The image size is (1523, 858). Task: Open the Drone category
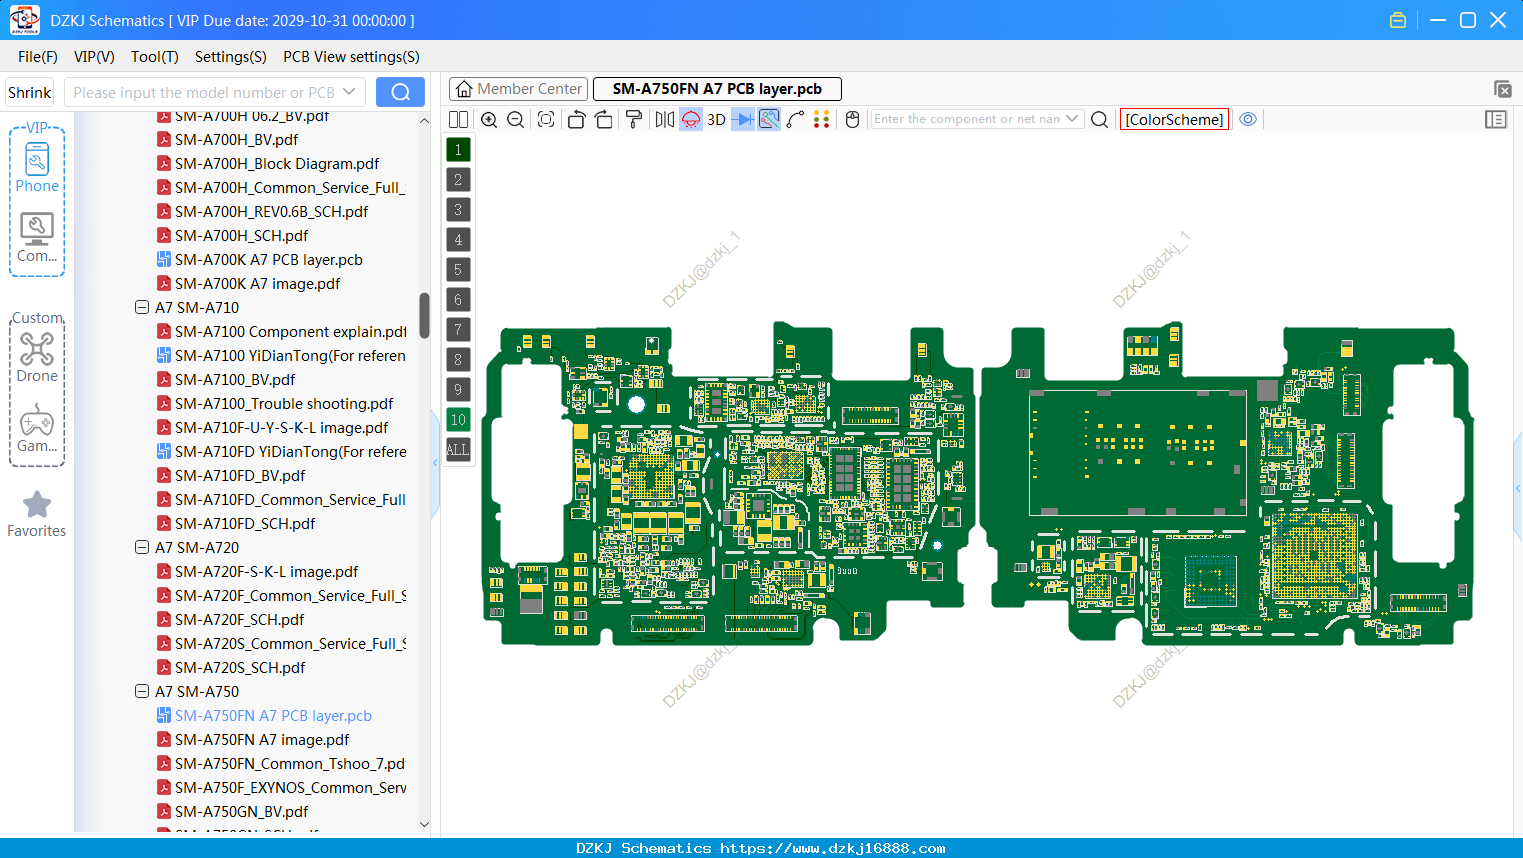(x=37, y=357)
